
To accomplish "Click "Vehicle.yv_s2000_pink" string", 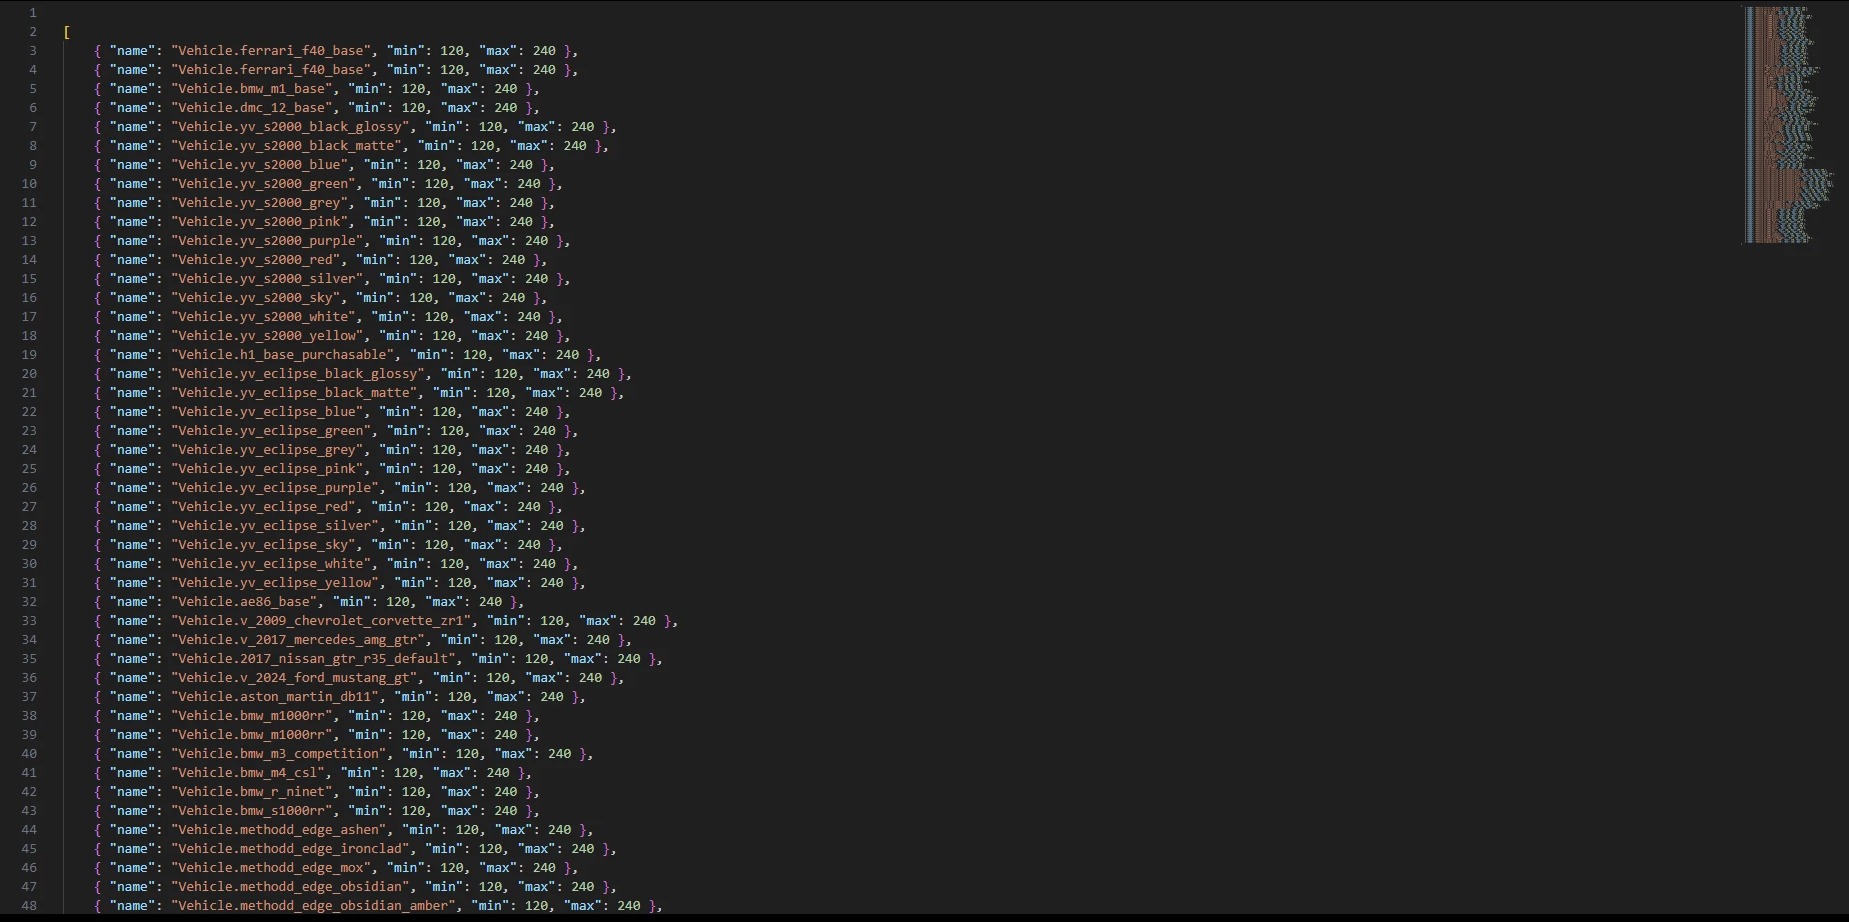I will tap(260, 222).
